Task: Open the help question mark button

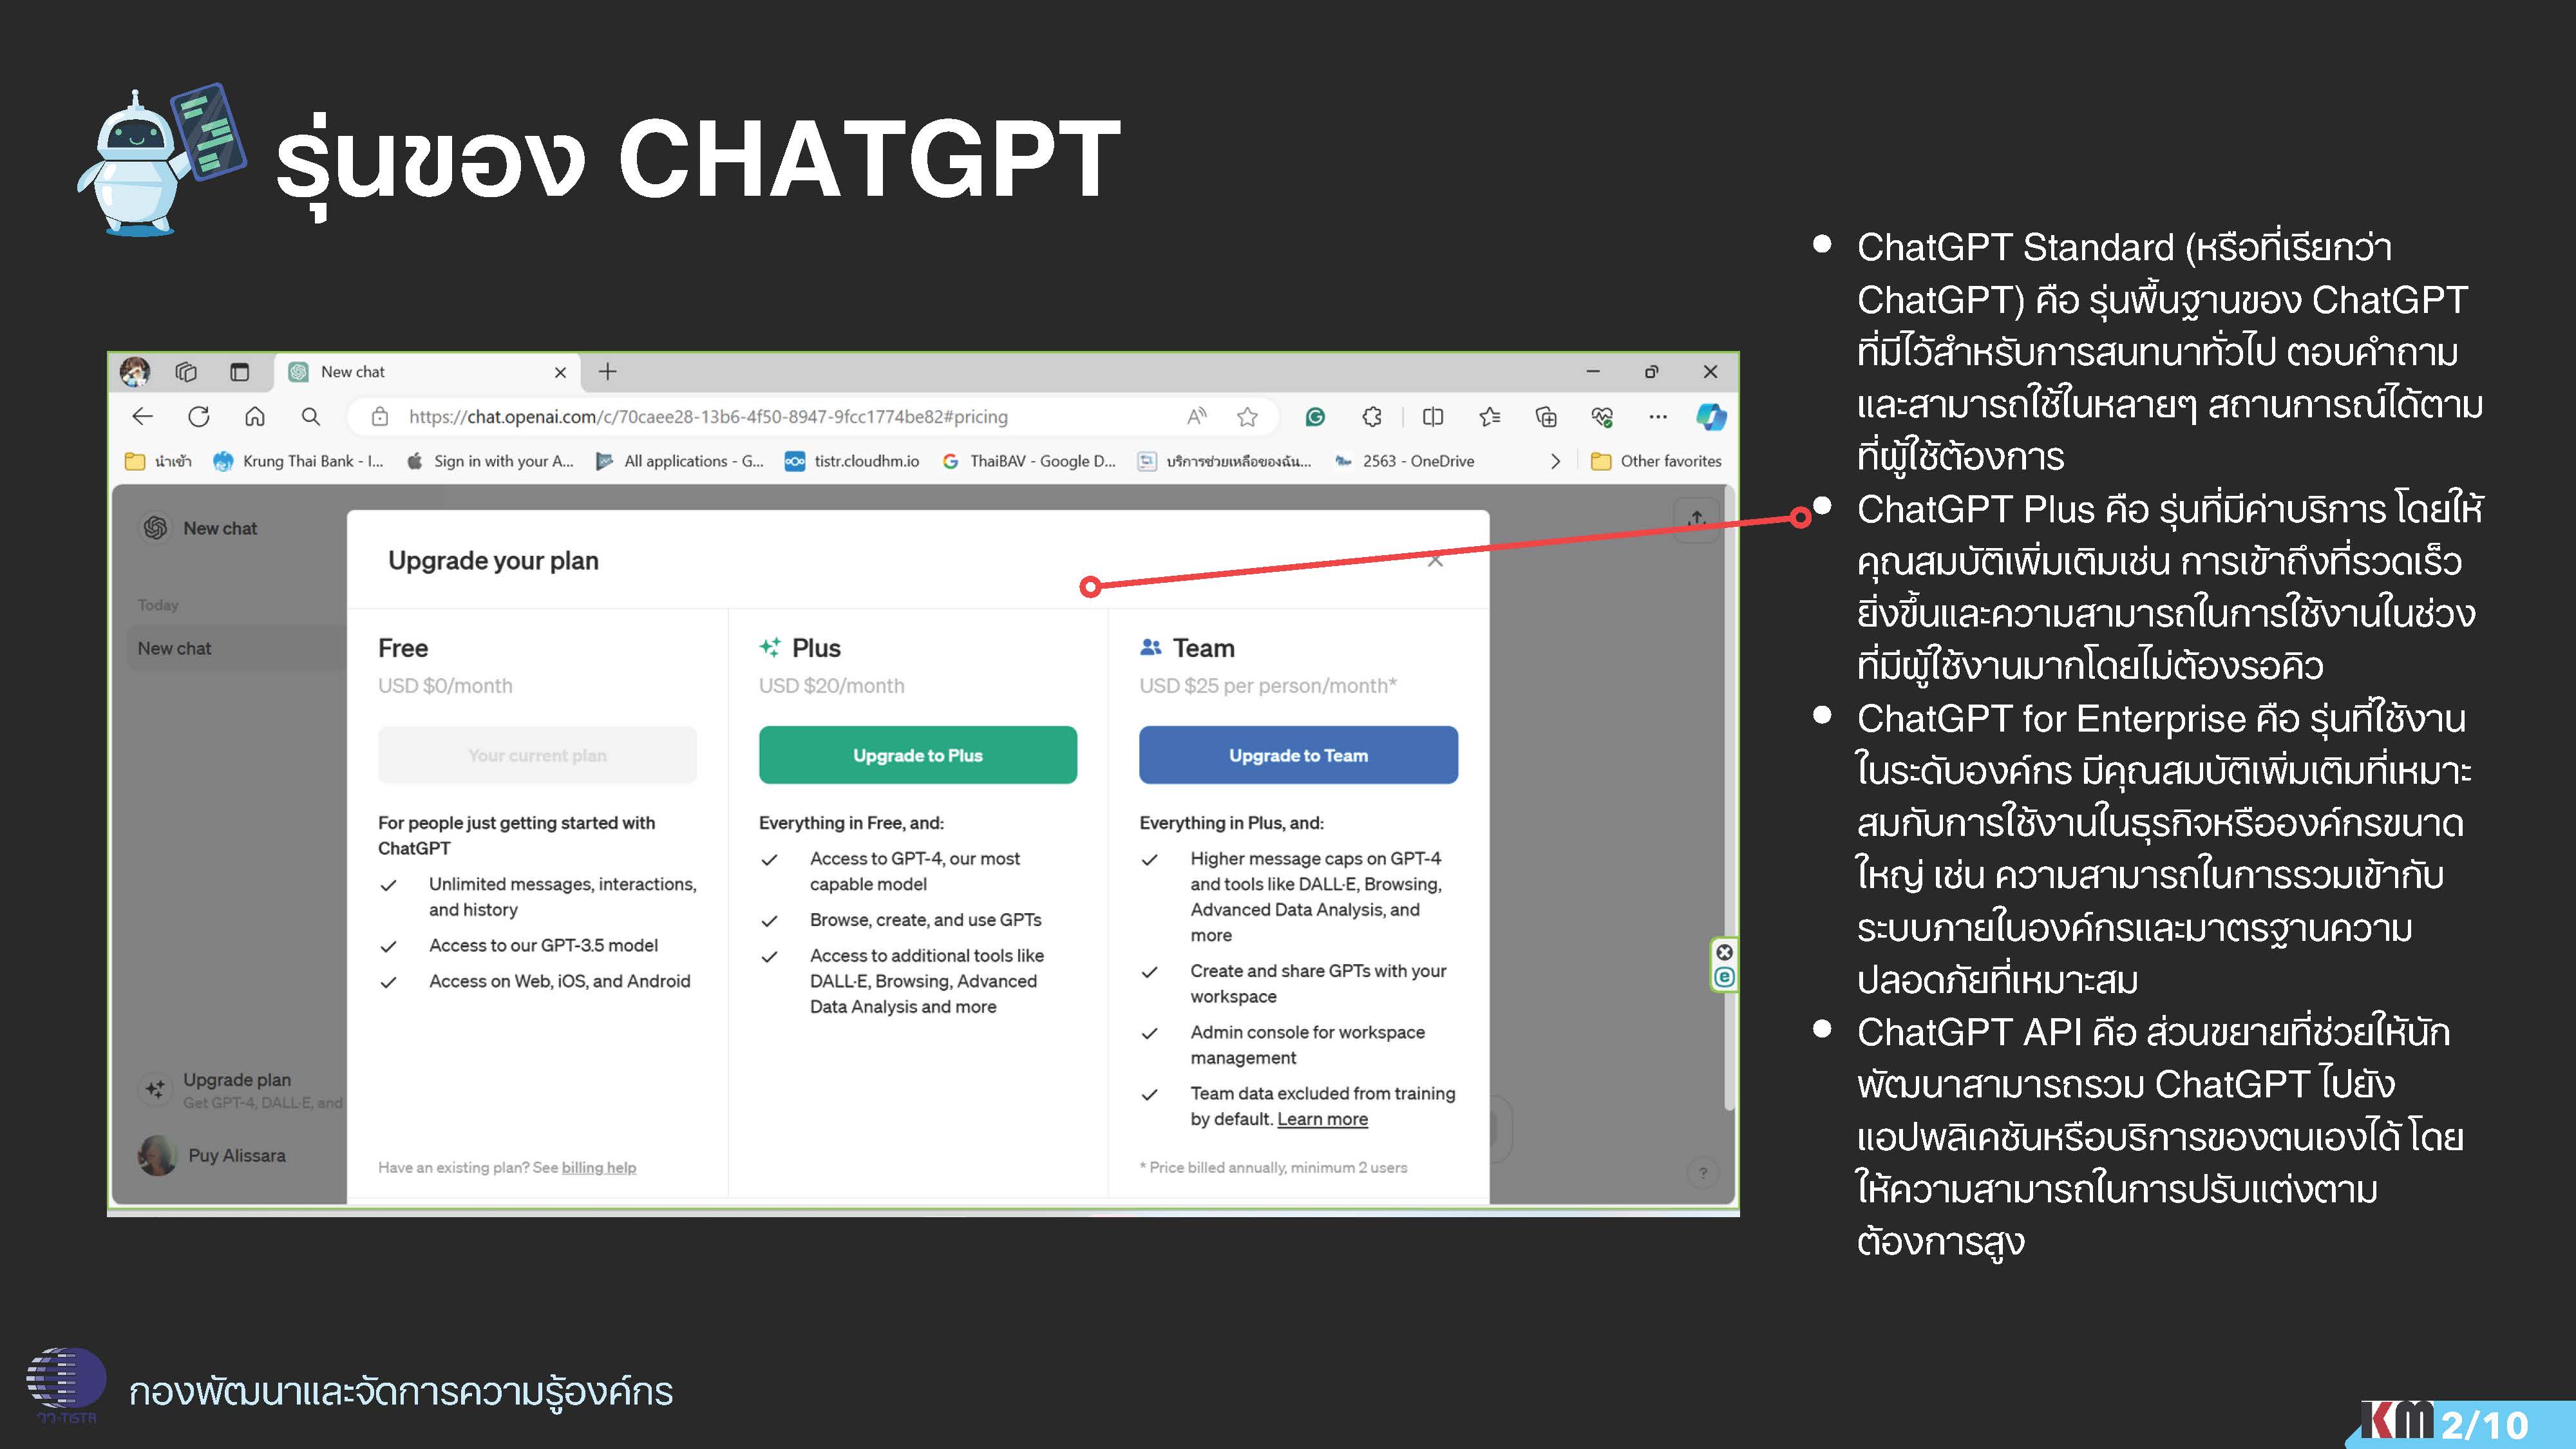Action: 1703,1172
